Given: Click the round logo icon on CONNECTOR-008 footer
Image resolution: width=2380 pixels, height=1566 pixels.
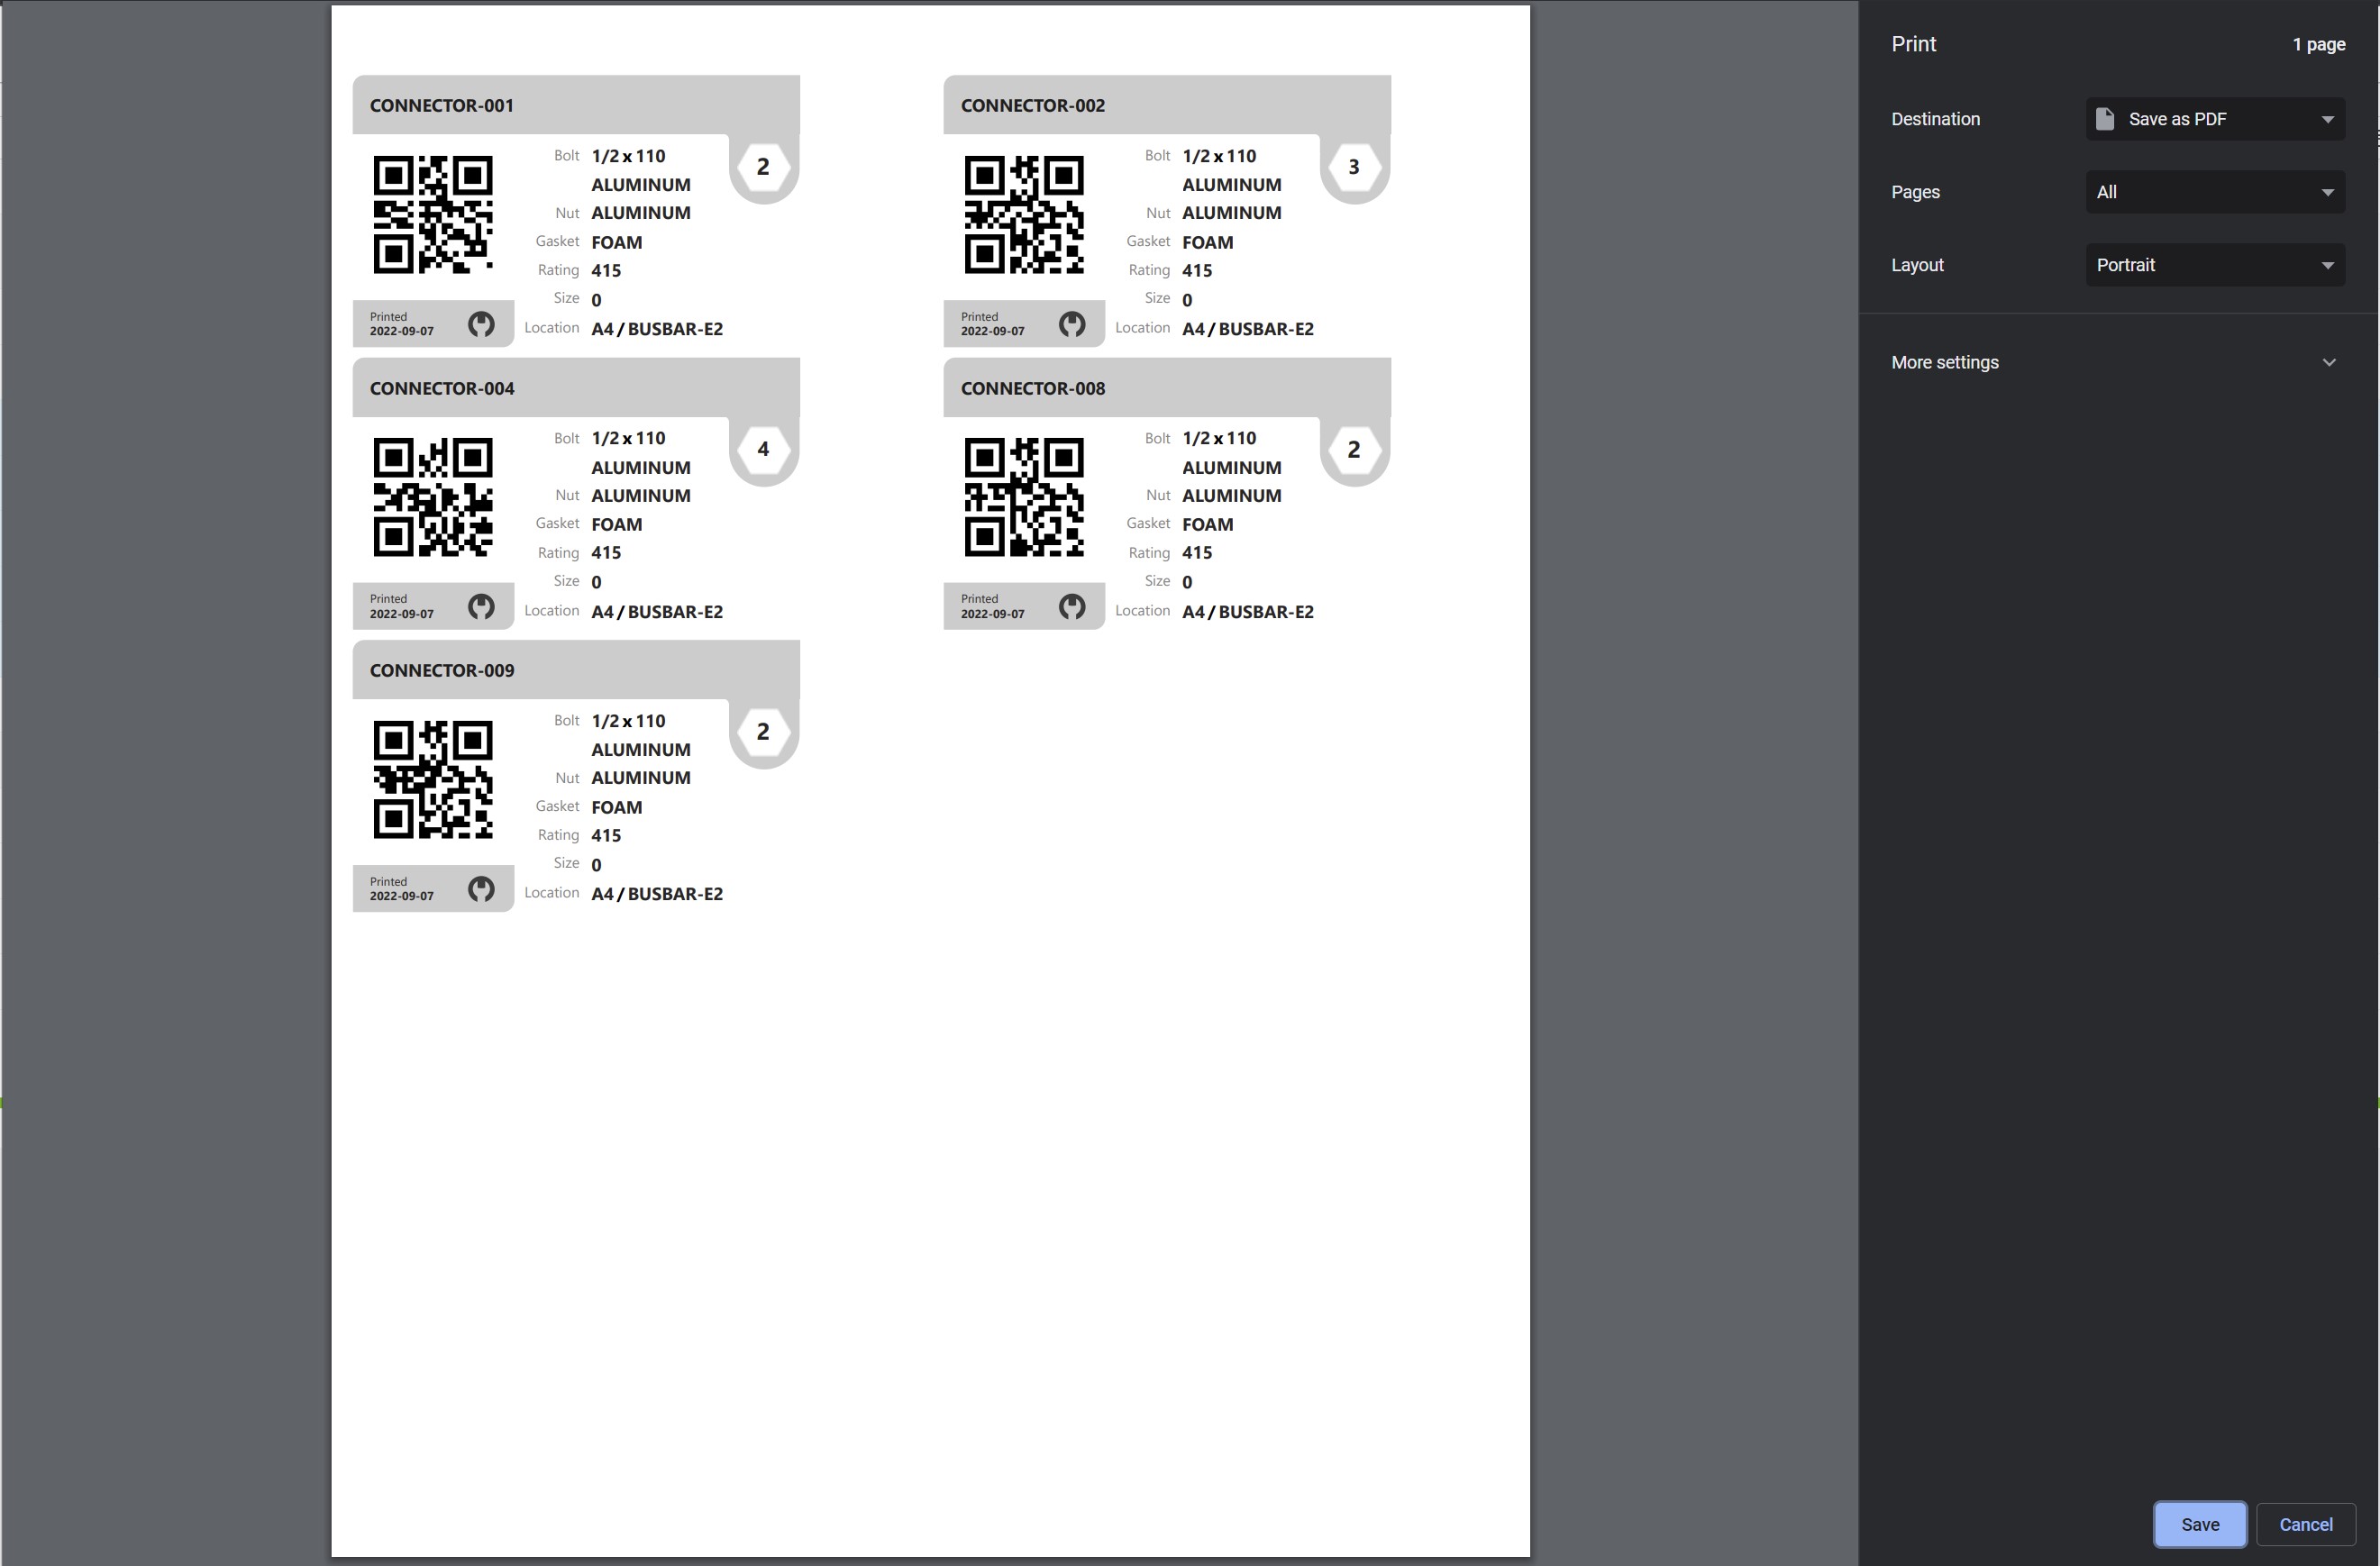Looking at the screenshot, I should (1072, 606).
